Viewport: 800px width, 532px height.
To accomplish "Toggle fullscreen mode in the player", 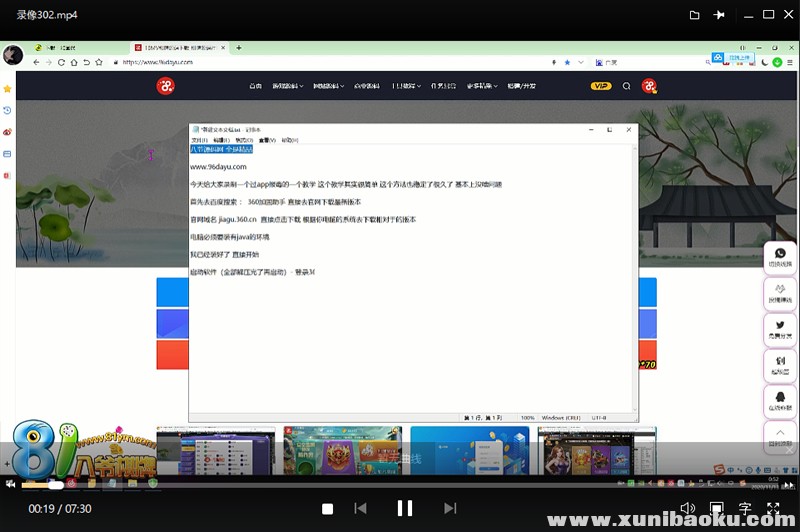I will click(x=773, y=509).
